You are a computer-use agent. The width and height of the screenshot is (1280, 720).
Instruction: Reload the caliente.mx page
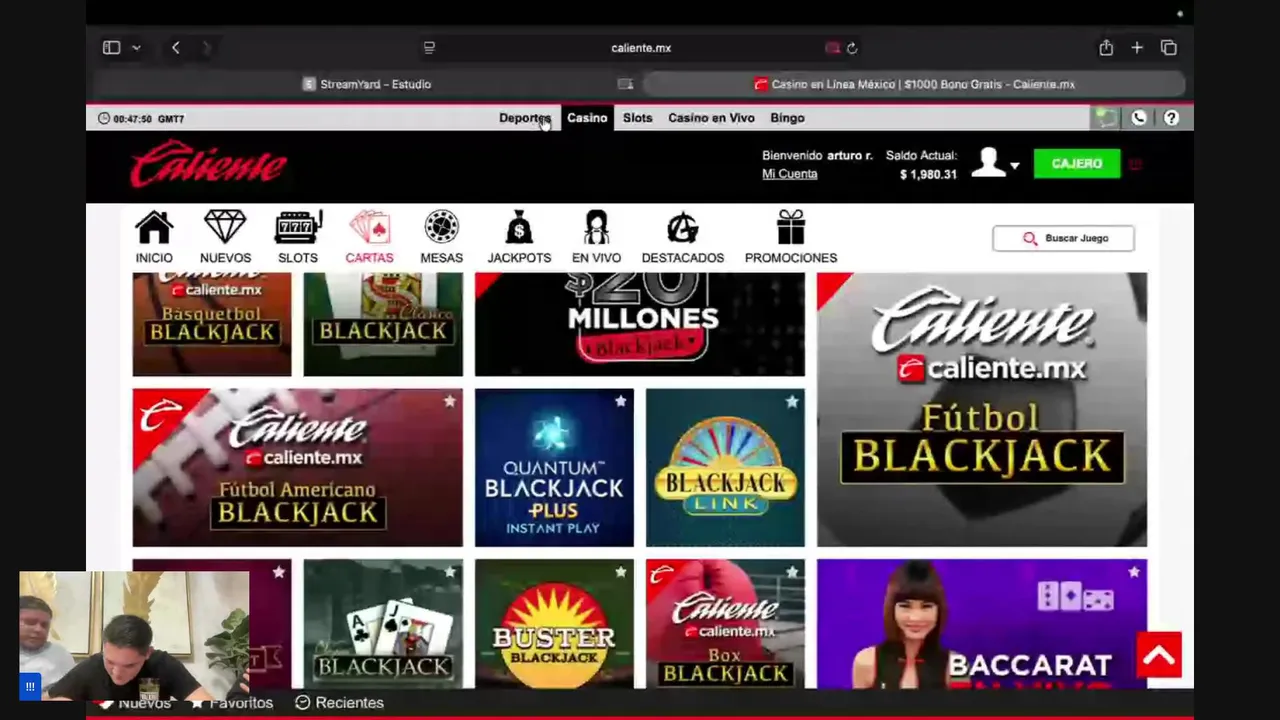[852, 48]
